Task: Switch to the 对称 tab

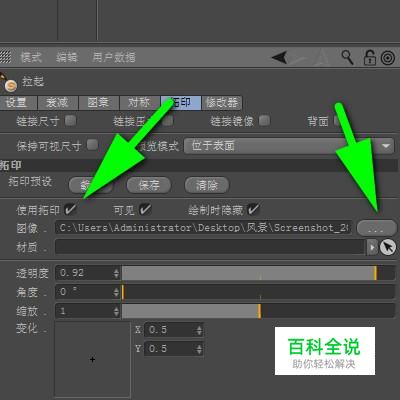Action: pos(140,103)
